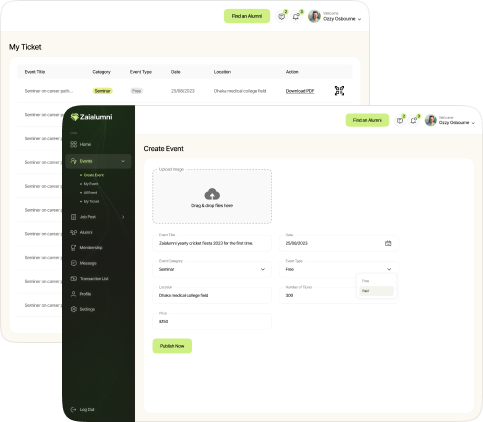483x422 pixels.
Task: Click the Publish Now button
Action: tap(172, 346)
